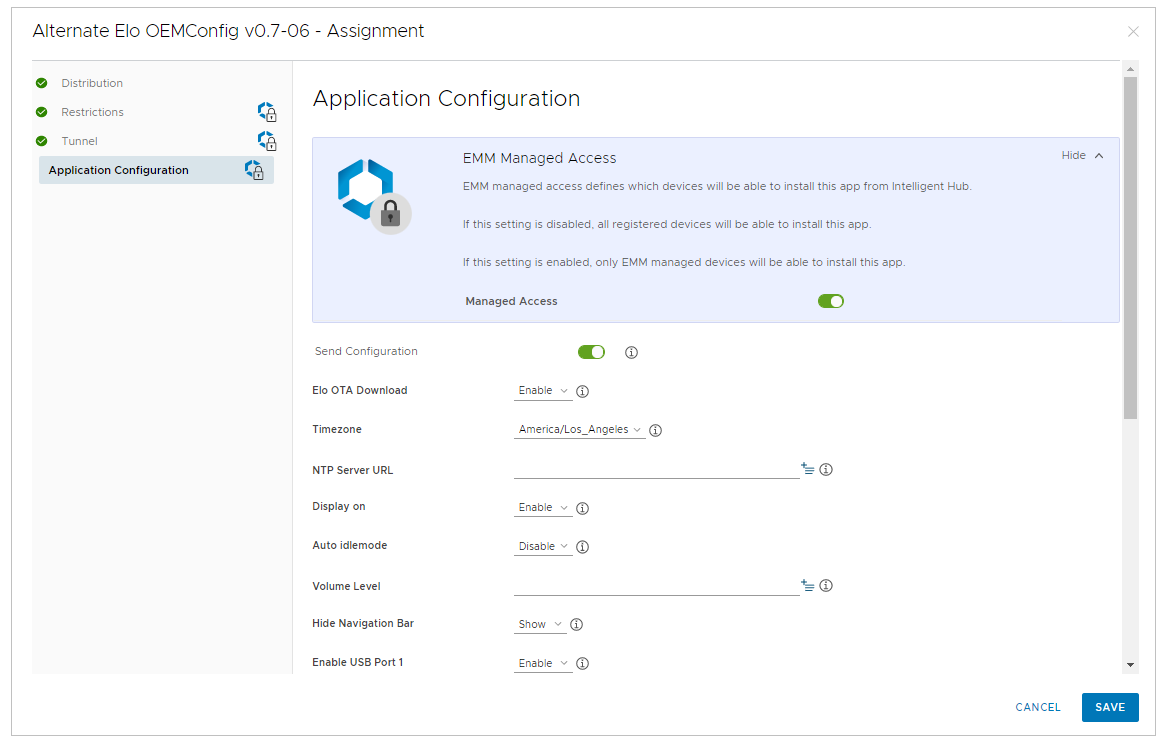Go to the Tunnel step
This screenshot has width=1168, height=746.
tap(79, 141)
